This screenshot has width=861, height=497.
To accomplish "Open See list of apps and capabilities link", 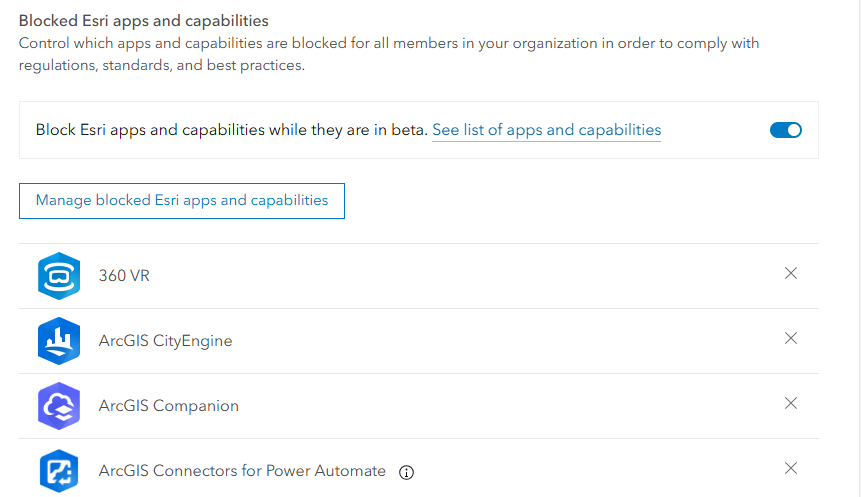I will click(546, 130).
